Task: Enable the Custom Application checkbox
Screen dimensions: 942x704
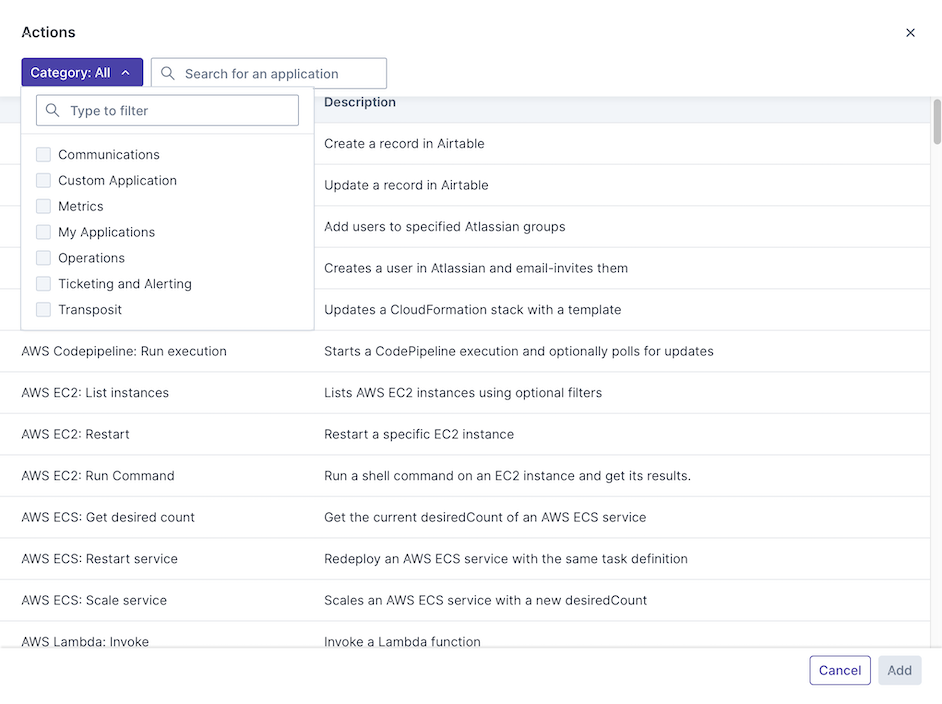Action: coord(43,180)
